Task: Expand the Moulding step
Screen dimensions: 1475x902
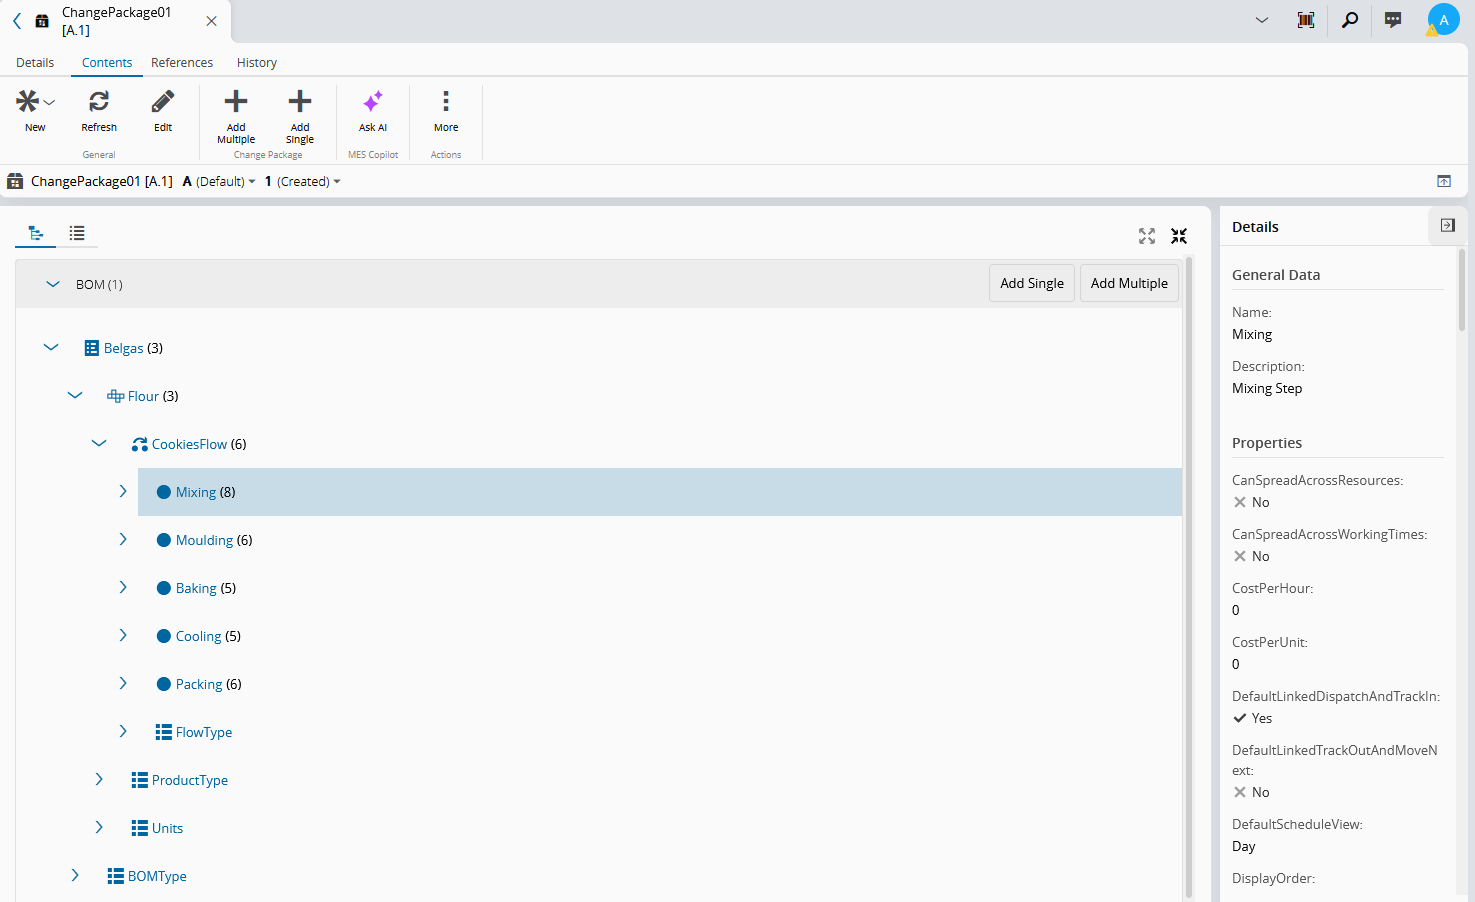Action: point(123,540)
